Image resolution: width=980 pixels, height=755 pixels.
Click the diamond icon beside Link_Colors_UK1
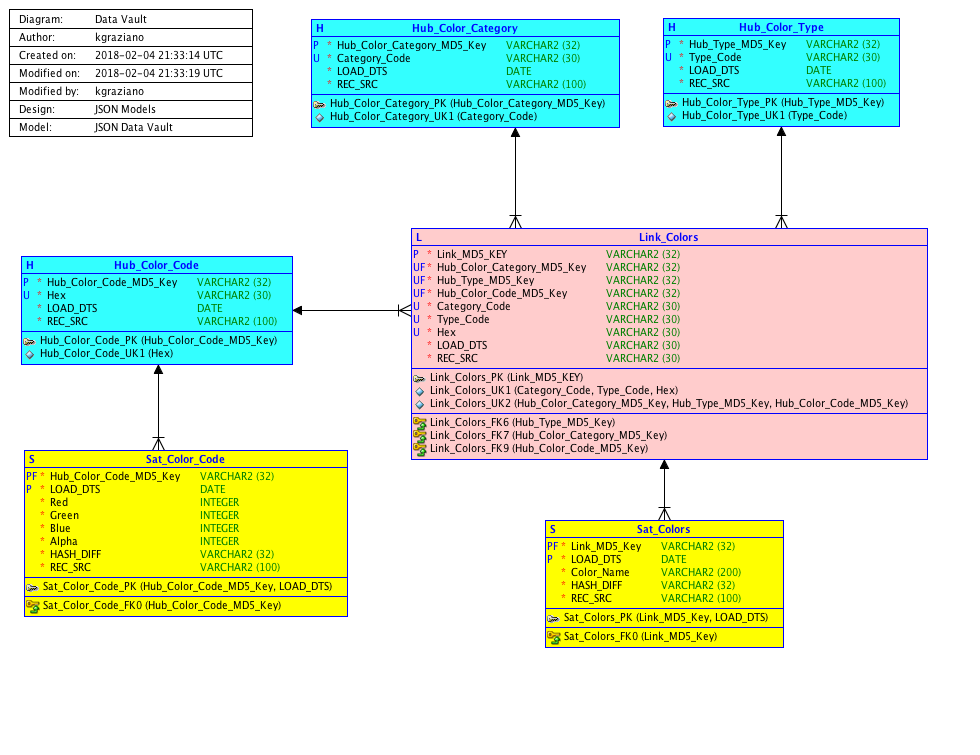419,391
